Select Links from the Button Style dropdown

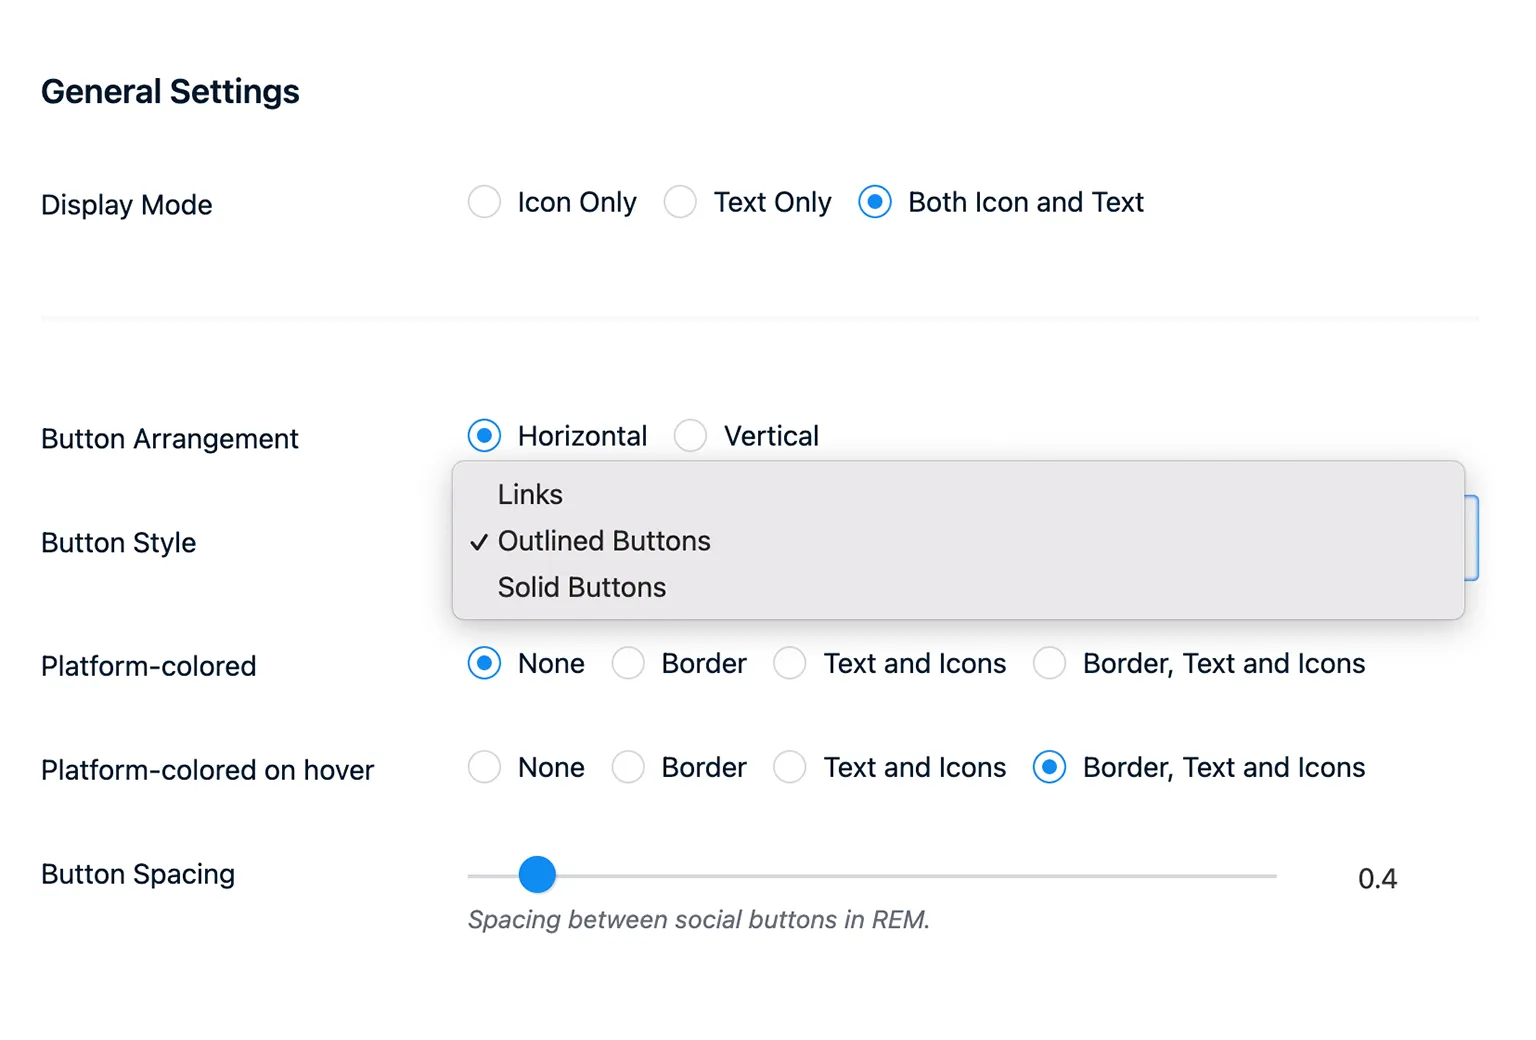tap(529, 494)
